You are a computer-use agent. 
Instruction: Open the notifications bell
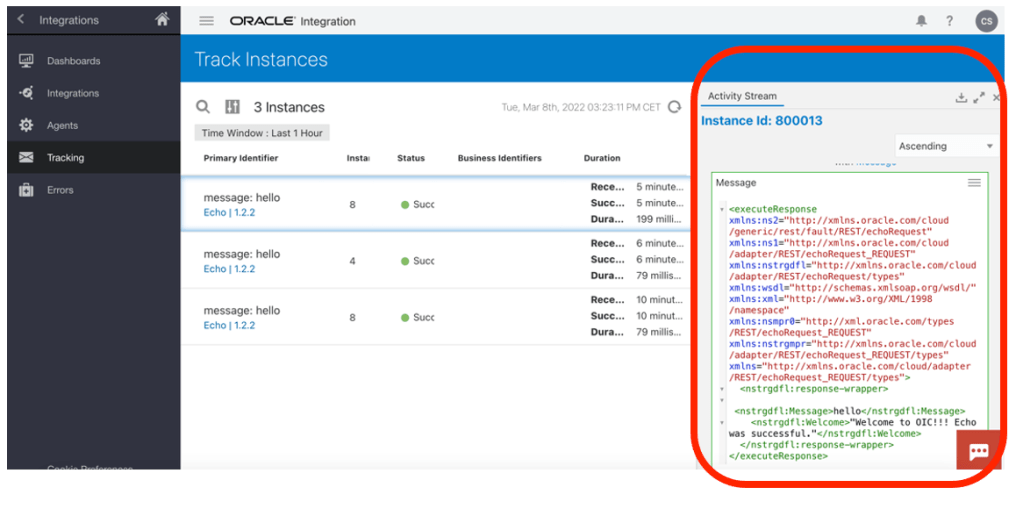pos(921,21)
